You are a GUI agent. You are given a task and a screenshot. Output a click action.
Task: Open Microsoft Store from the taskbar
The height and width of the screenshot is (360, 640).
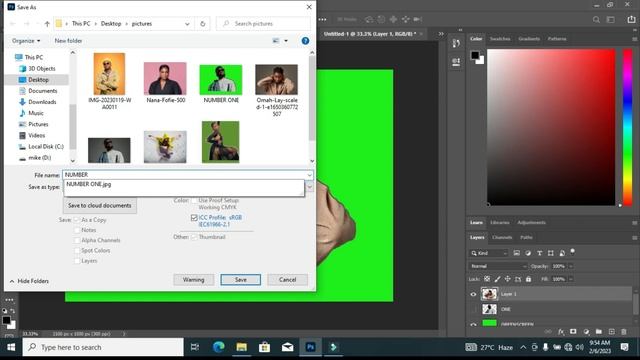click(264, 347)
